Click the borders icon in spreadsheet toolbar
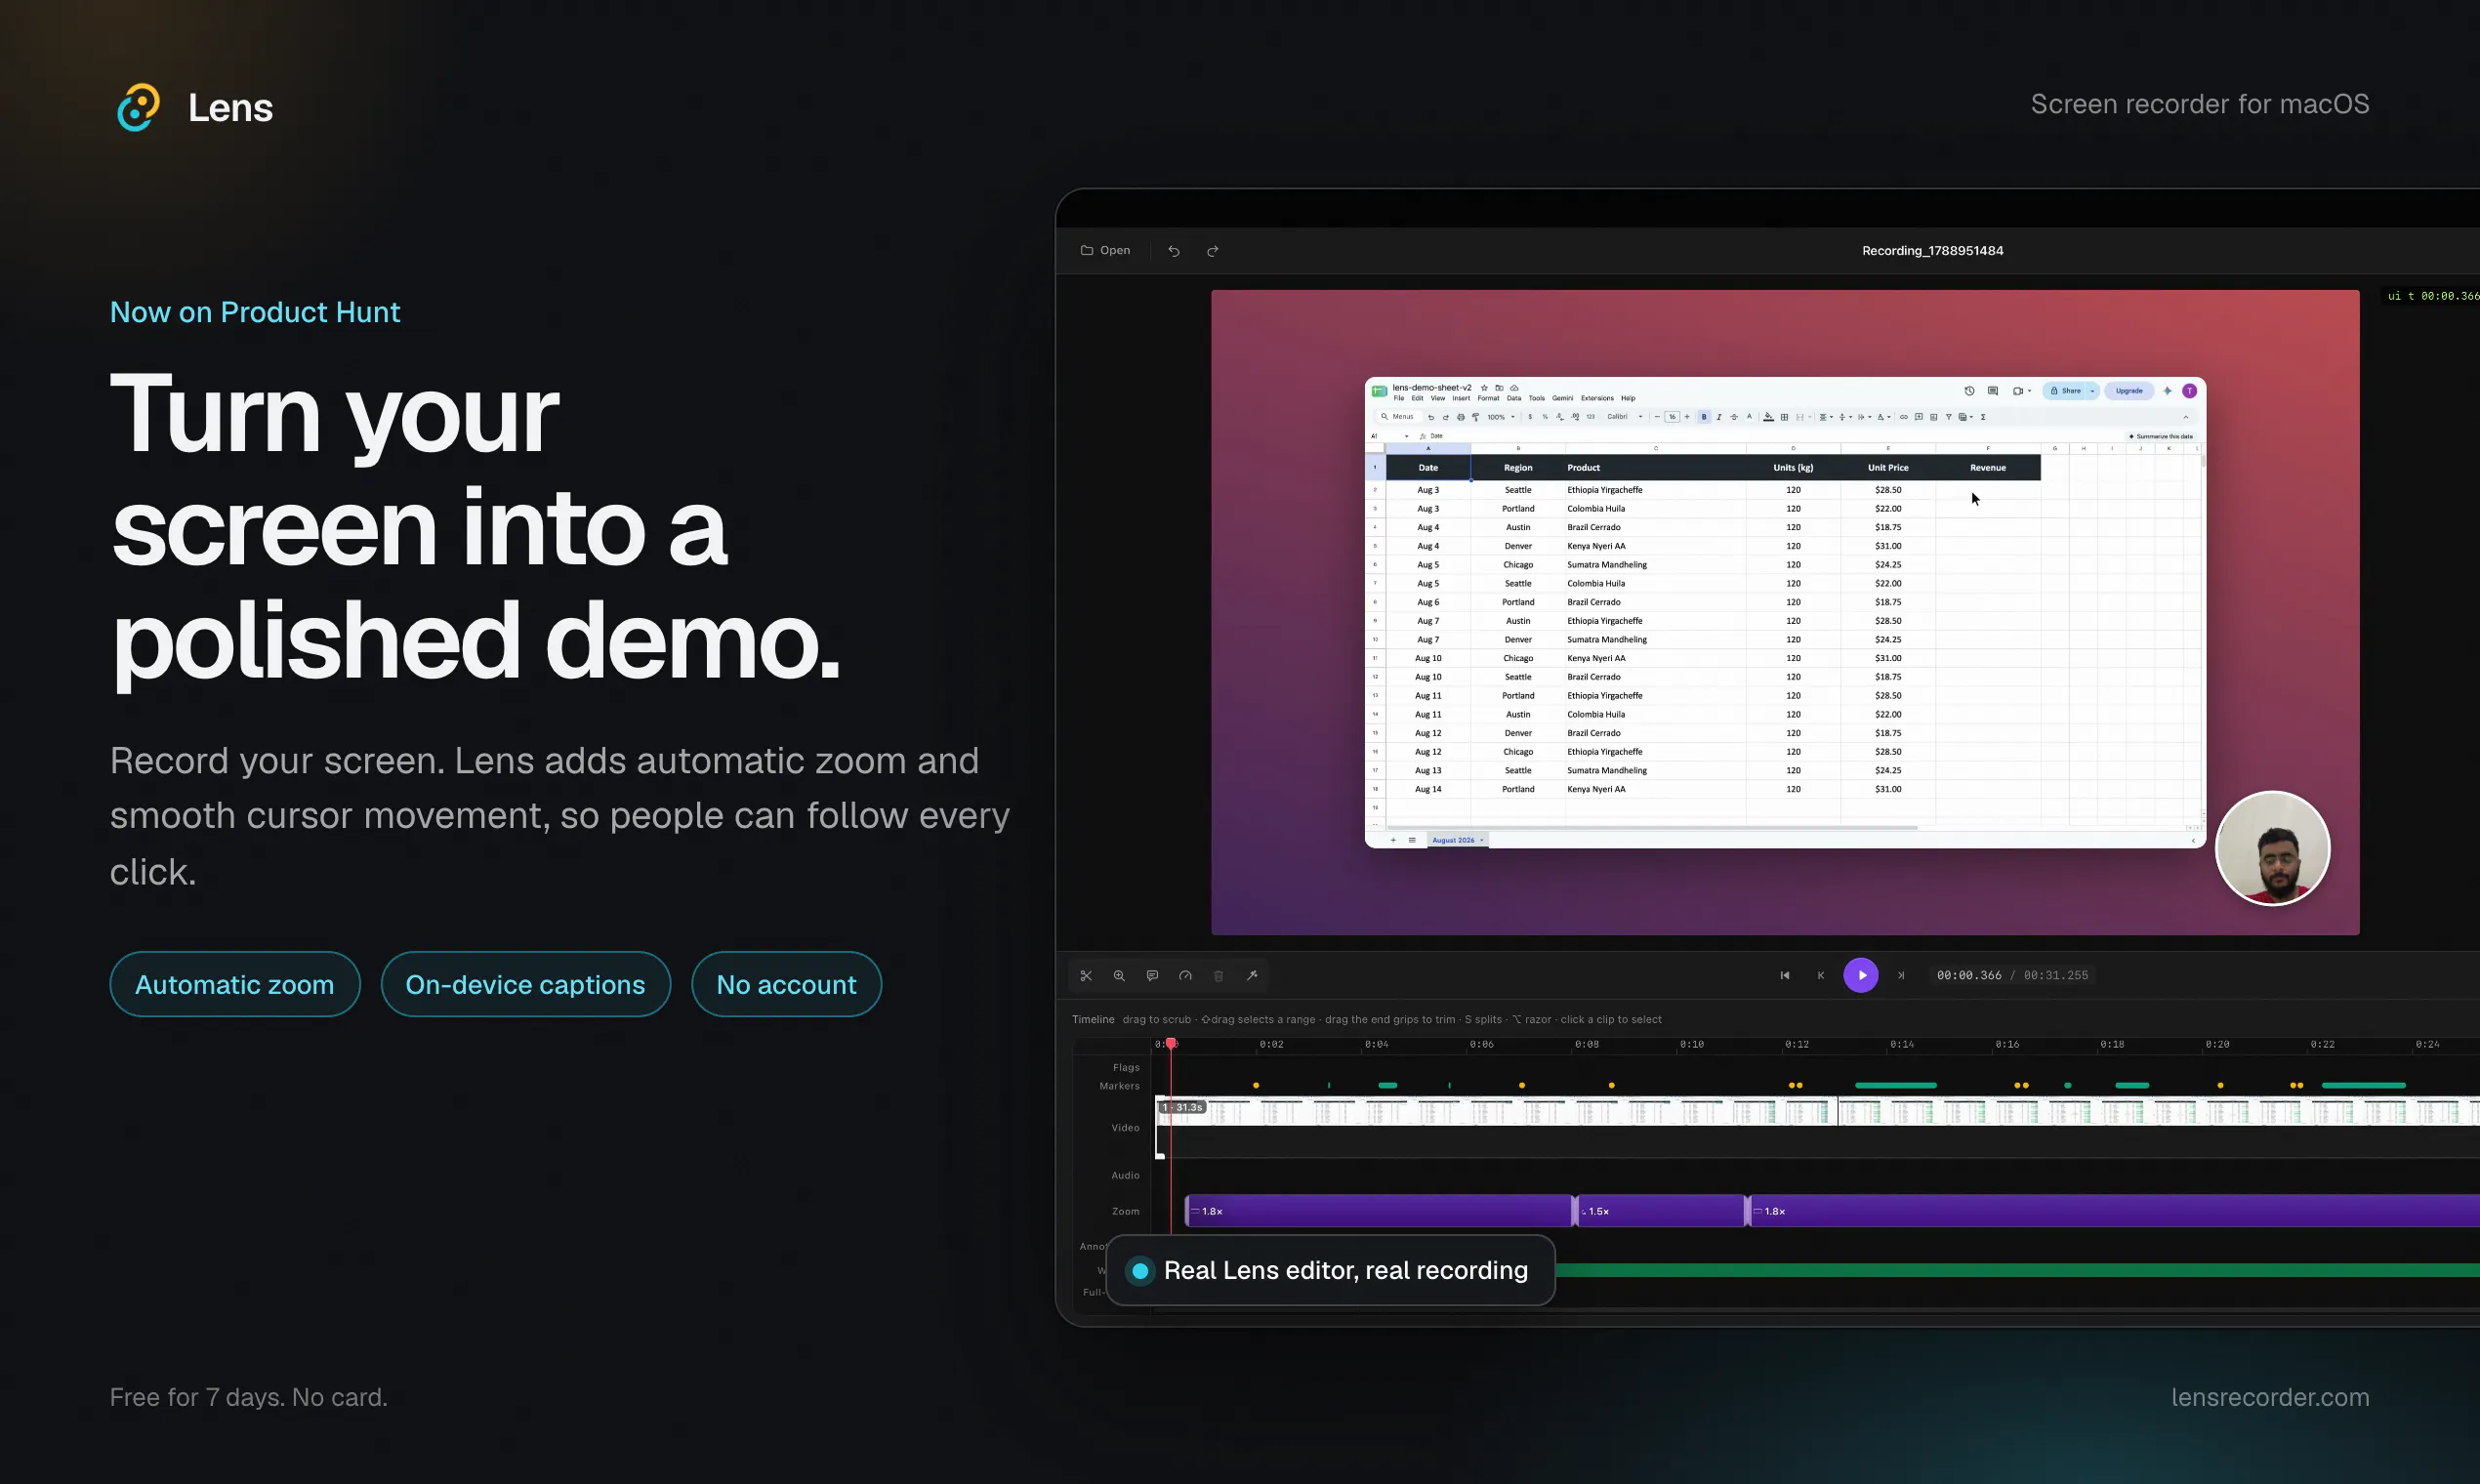This screenshot has height=1484, width=2480. (1784, 417)
